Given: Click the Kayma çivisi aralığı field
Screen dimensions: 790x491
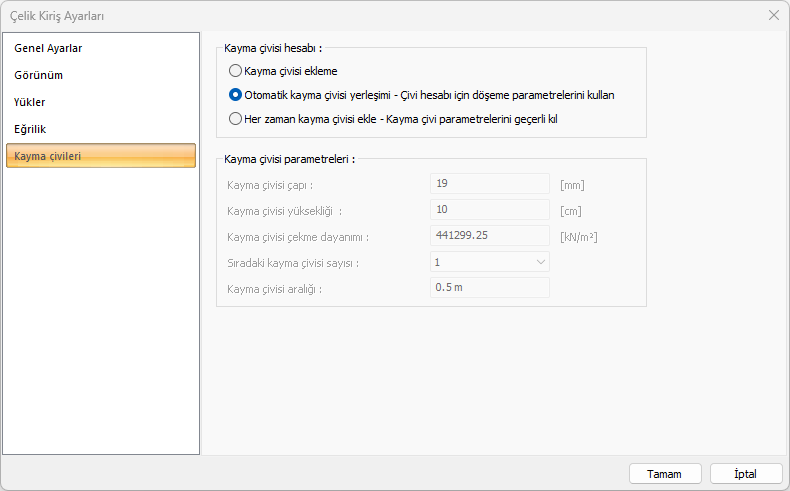Looking at the screenshot, I should (x=490, y=288).
